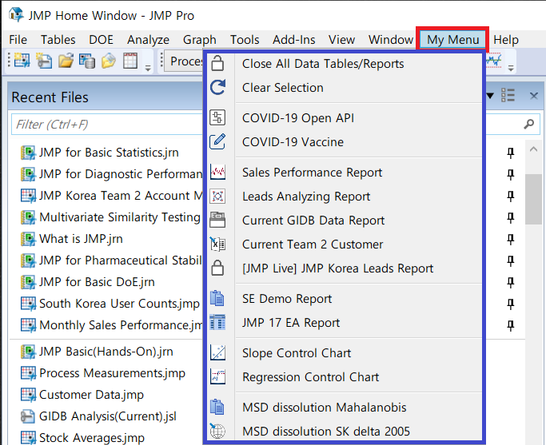Toggle the pin for Monthly Sales Performance file
Screen dimensions: 546x445
tap(510, 326)
